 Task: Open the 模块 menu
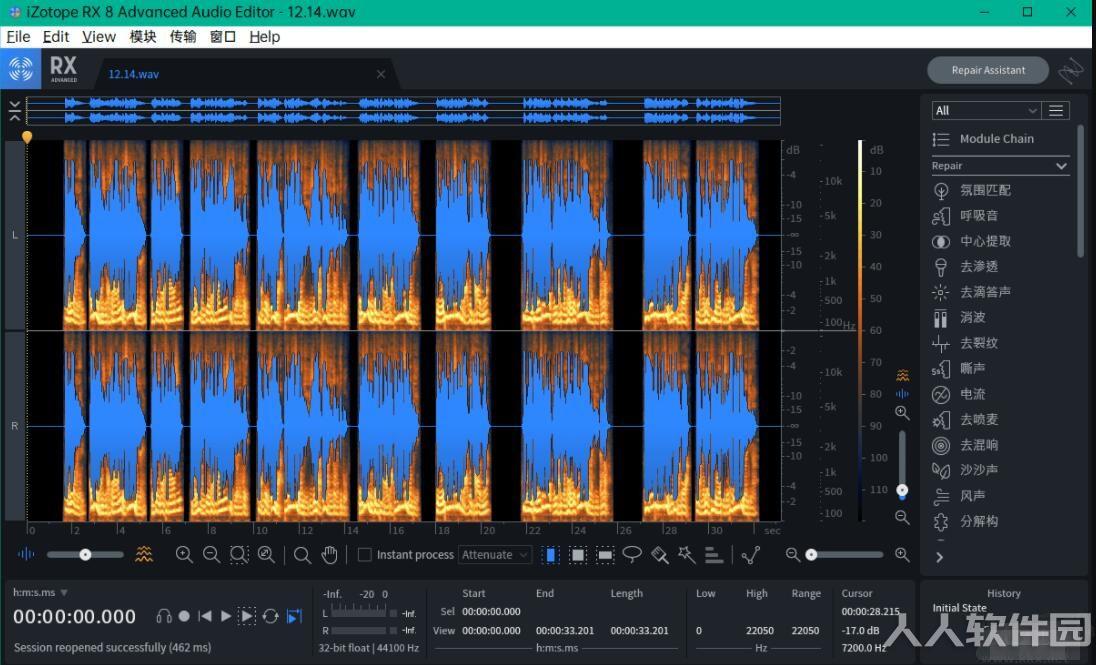click(x=143, y=36)
